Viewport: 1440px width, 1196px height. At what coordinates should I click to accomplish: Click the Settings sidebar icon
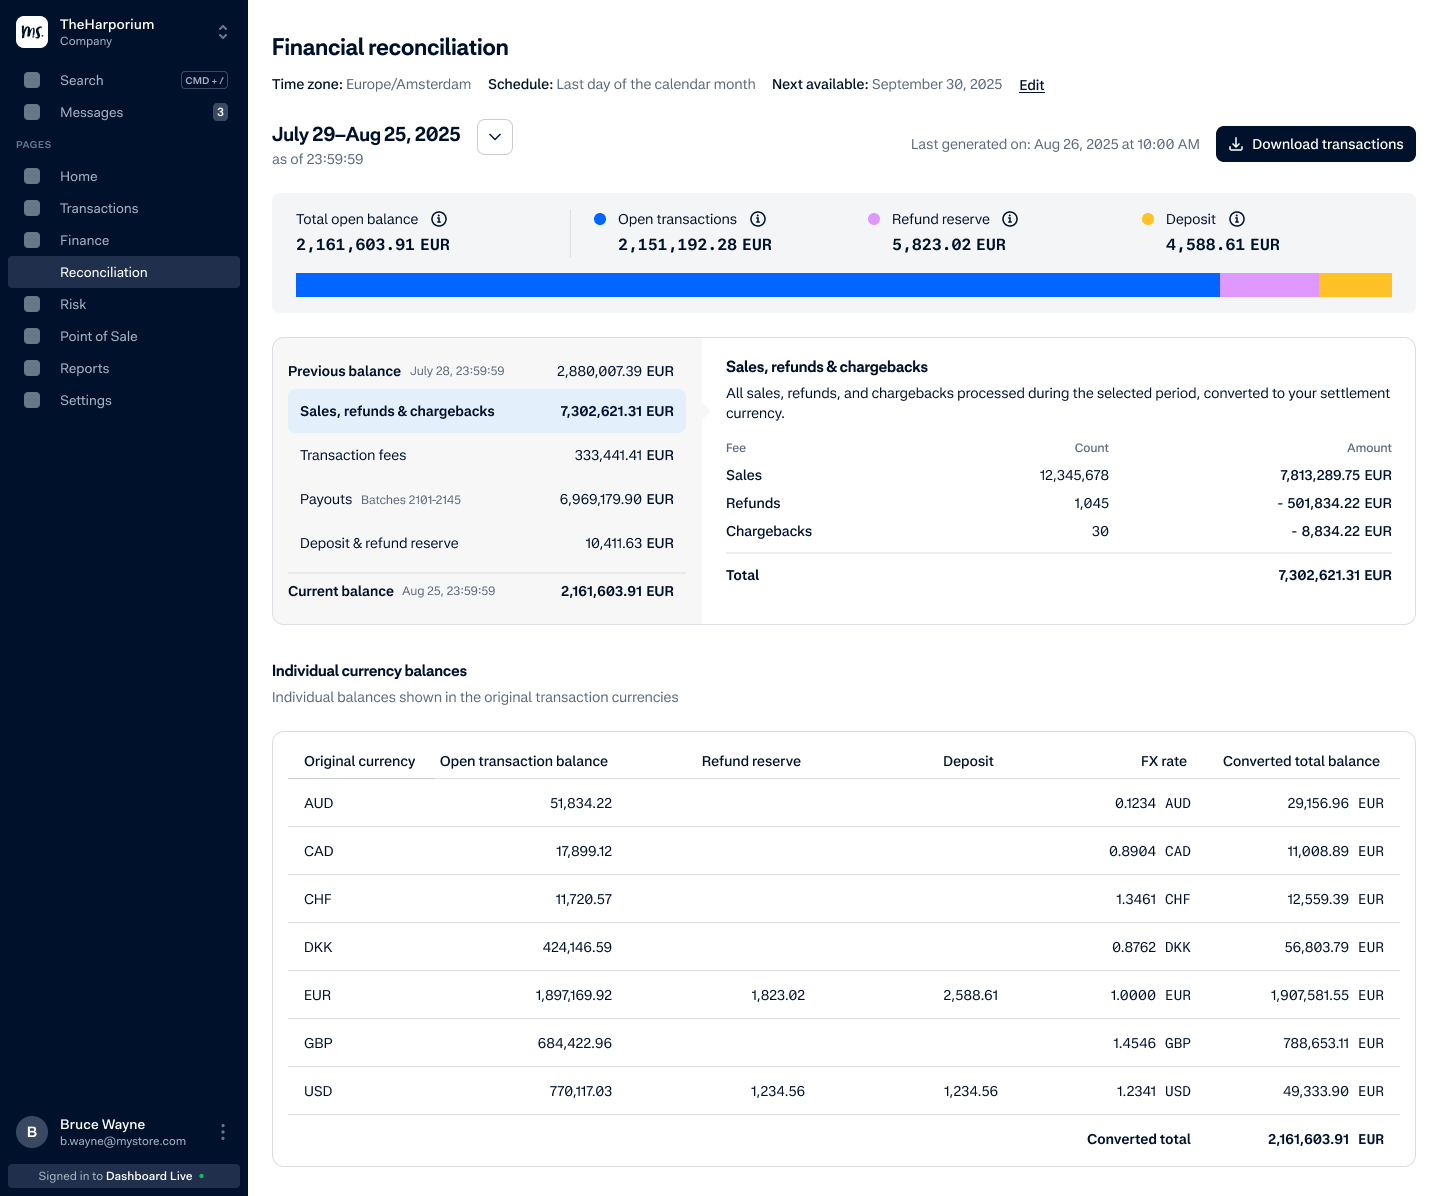pos(32,400)
